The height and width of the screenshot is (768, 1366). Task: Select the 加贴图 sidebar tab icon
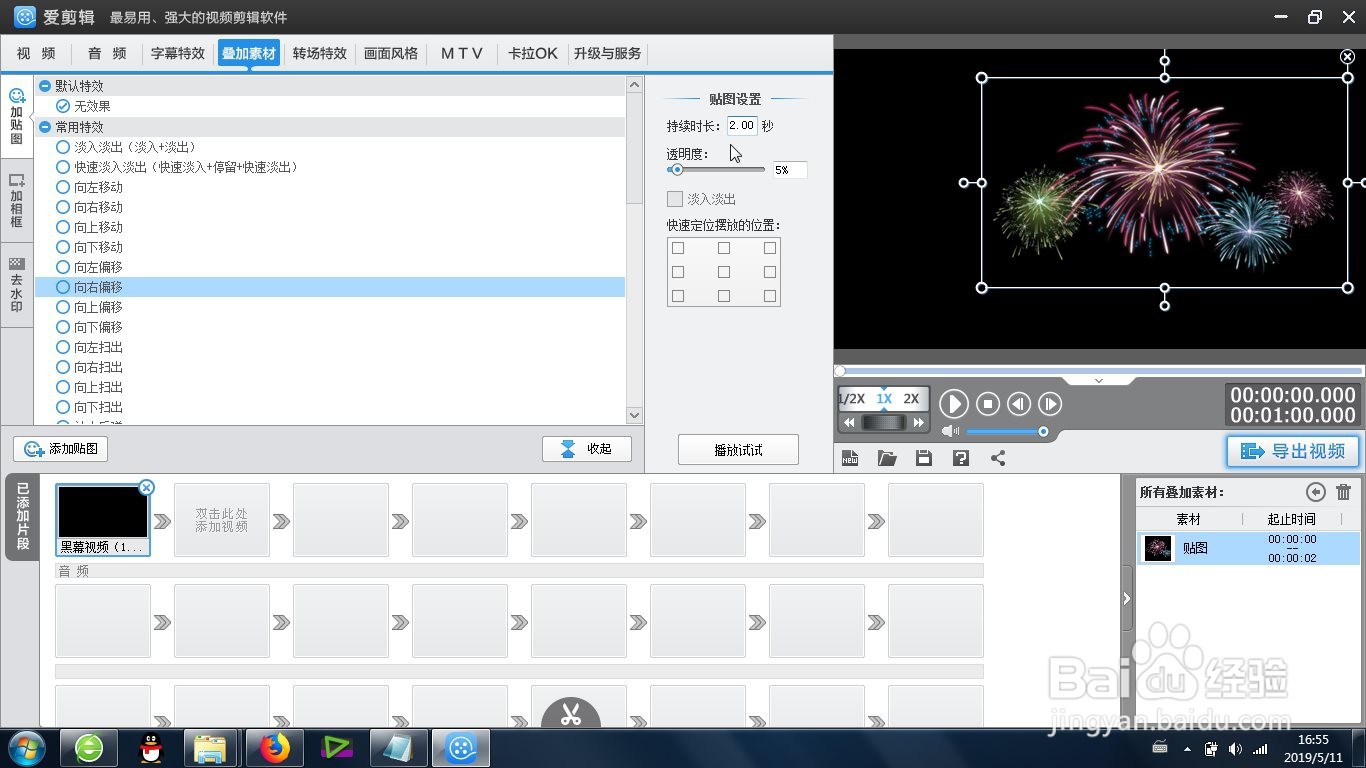point(17,96)
